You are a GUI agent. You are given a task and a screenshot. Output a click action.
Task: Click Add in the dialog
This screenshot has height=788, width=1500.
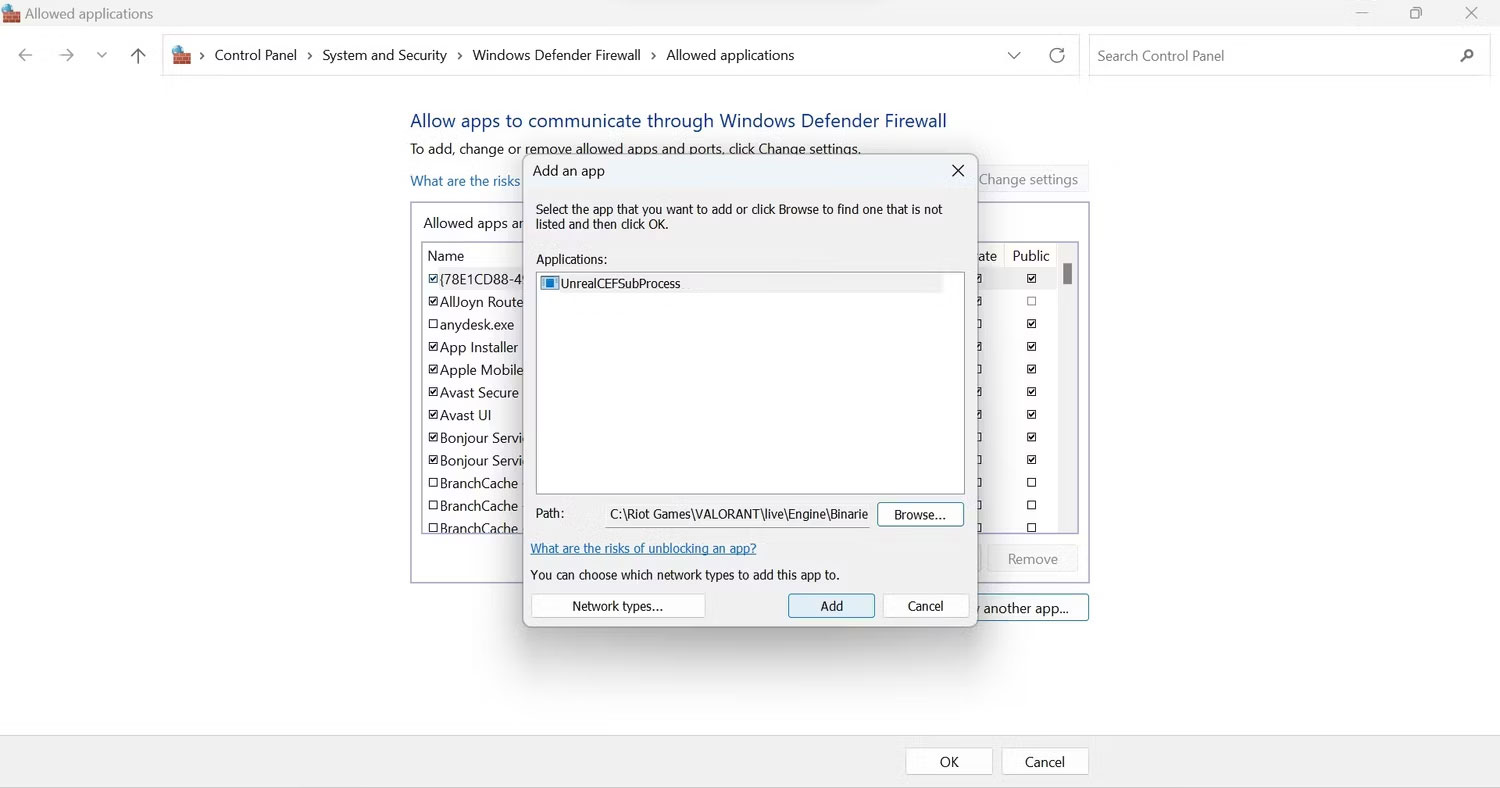click(x=832, y=606)
